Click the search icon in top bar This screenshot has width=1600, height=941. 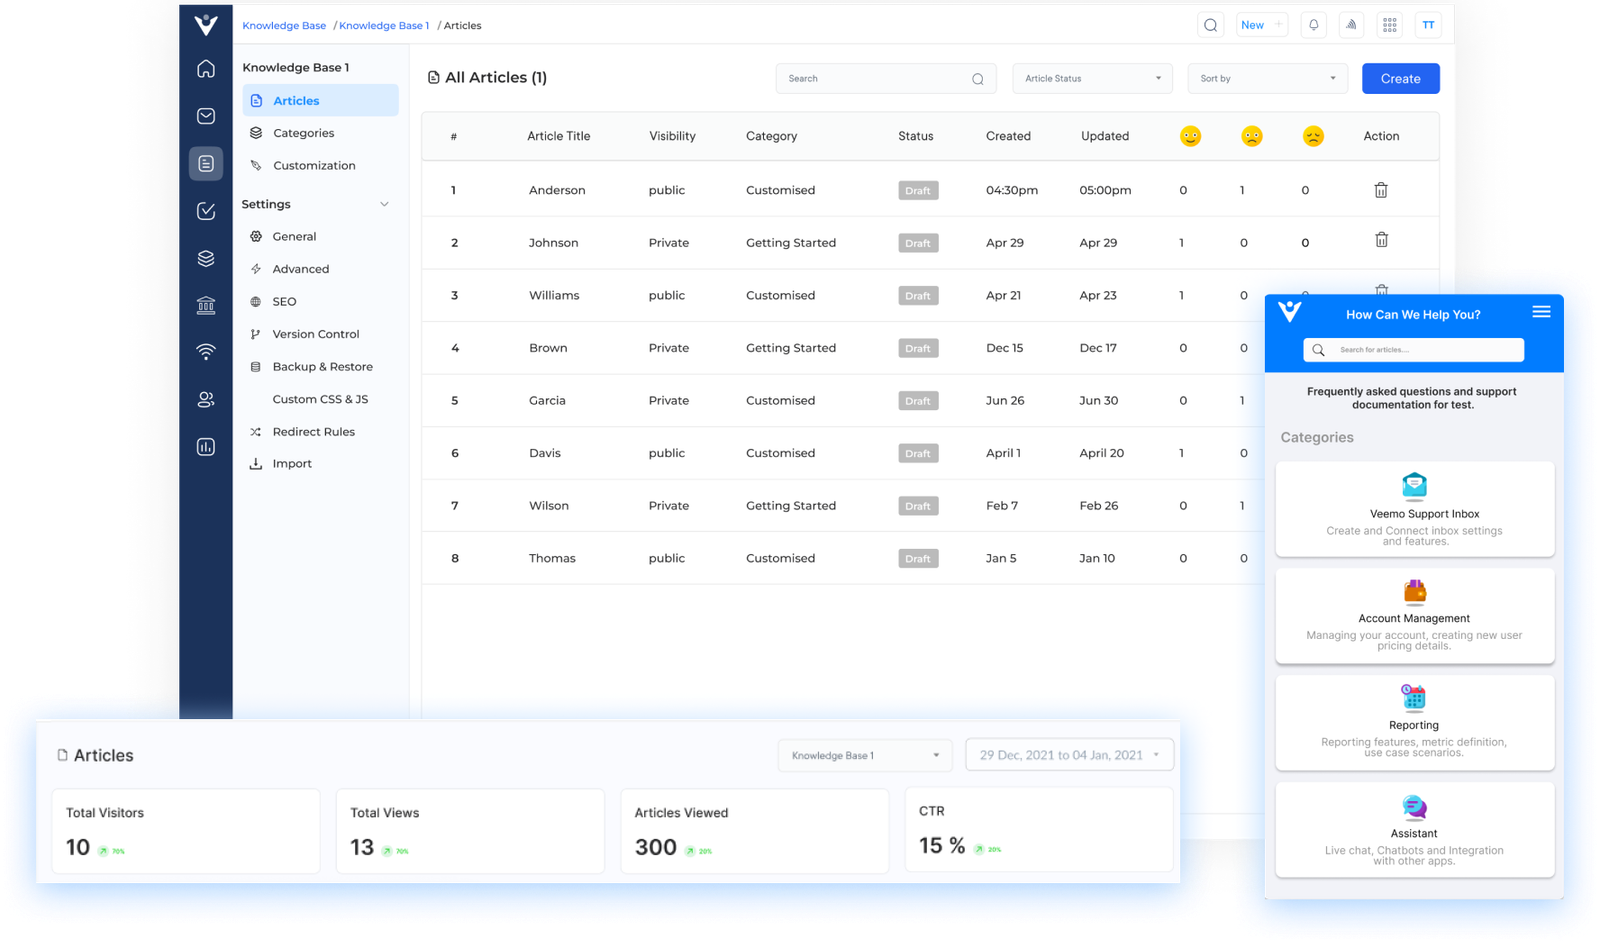(1210, 25)
